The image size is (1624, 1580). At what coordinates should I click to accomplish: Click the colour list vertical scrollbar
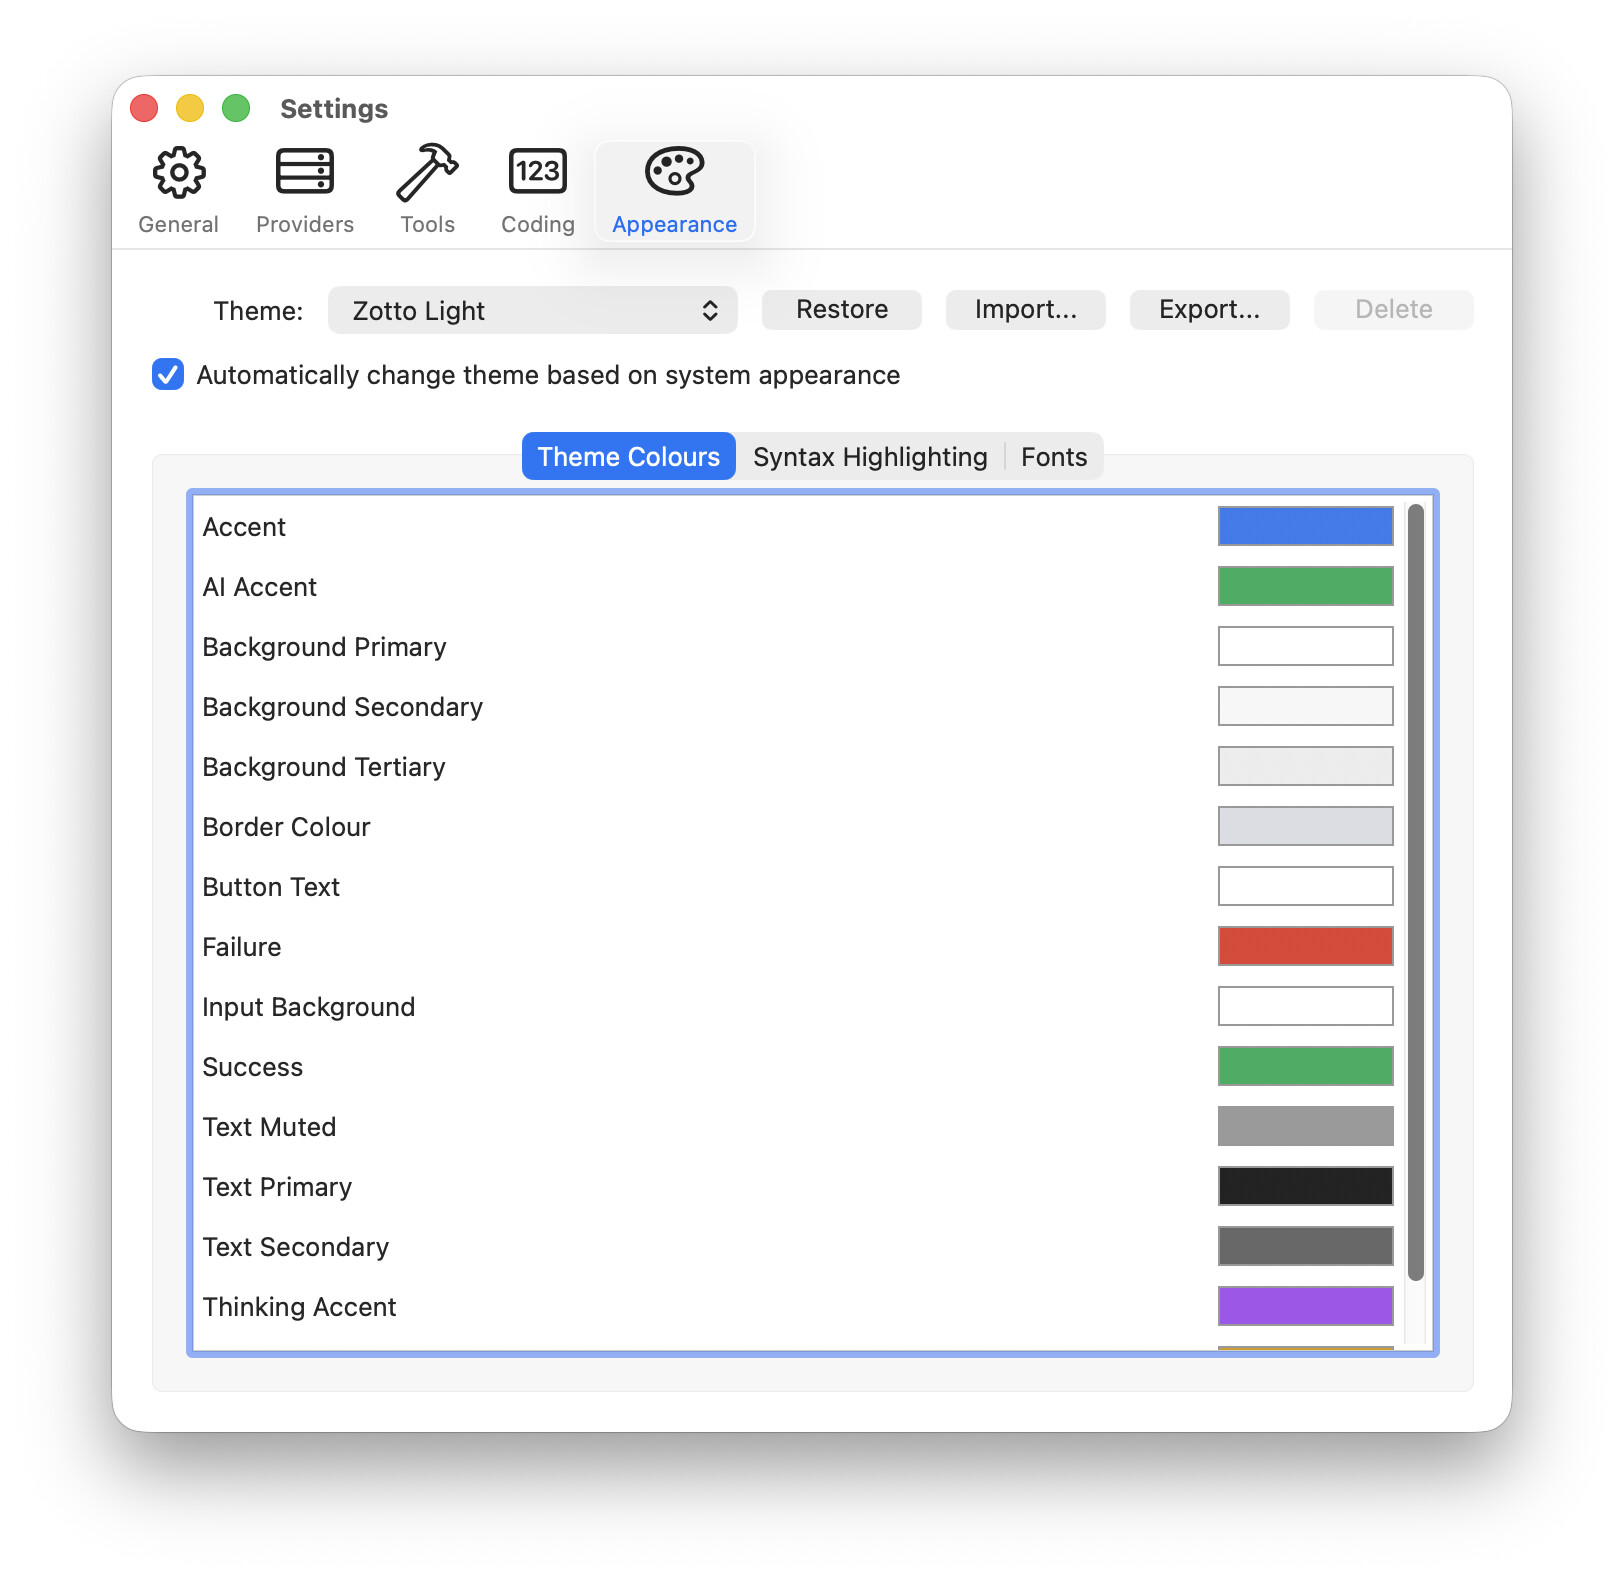pyautogui.click(x=1415, y=892)
